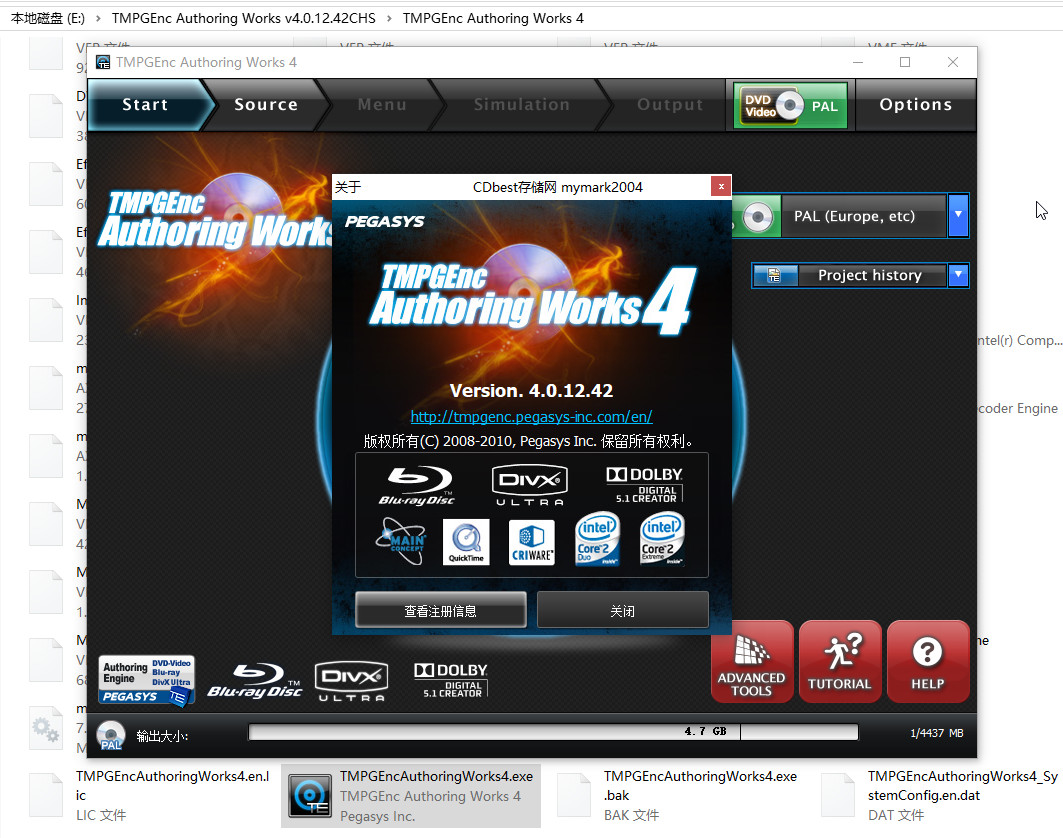The width and height of the screenshot is (1063, 838).
Task: Click Version 4.0.12.42 text
Action: coord(532,391)
